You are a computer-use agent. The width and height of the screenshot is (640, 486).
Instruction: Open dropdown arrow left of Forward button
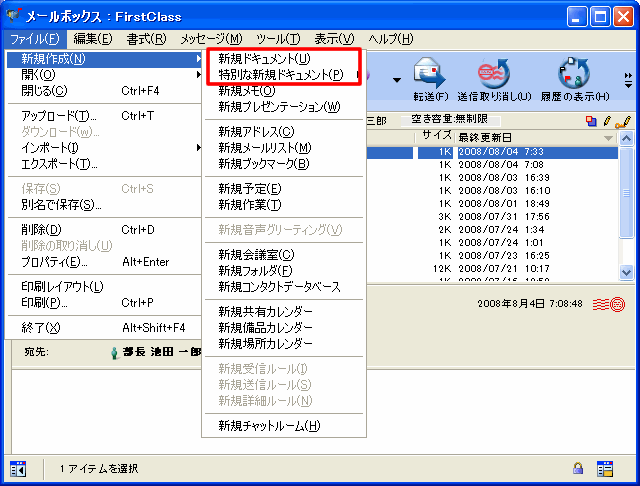point(396,78)
